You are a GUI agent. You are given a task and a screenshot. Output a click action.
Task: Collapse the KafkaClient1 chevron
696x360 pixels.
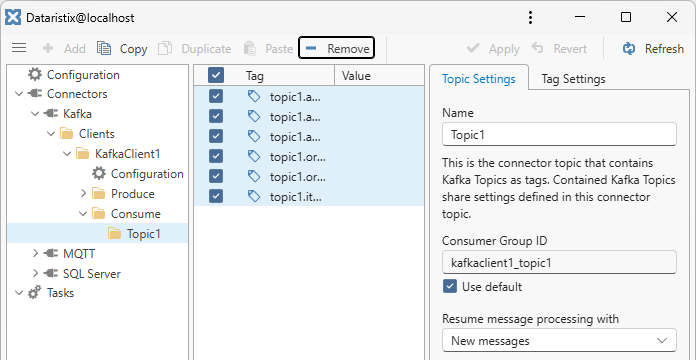coord(67,154)
